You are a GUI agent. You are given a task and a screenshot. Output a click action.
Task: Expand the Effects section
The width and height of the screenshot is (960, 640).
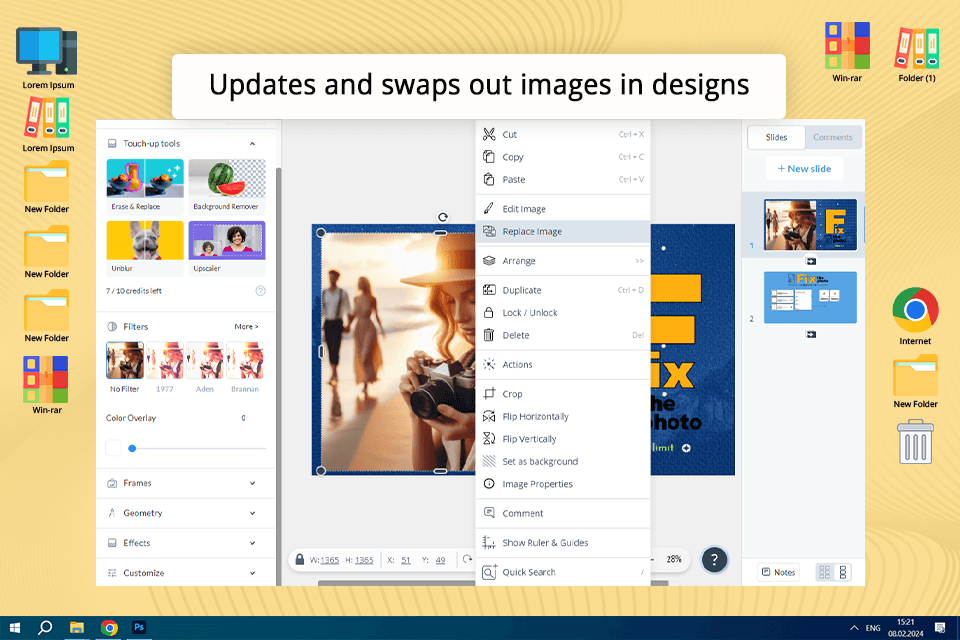coord(186,543)
